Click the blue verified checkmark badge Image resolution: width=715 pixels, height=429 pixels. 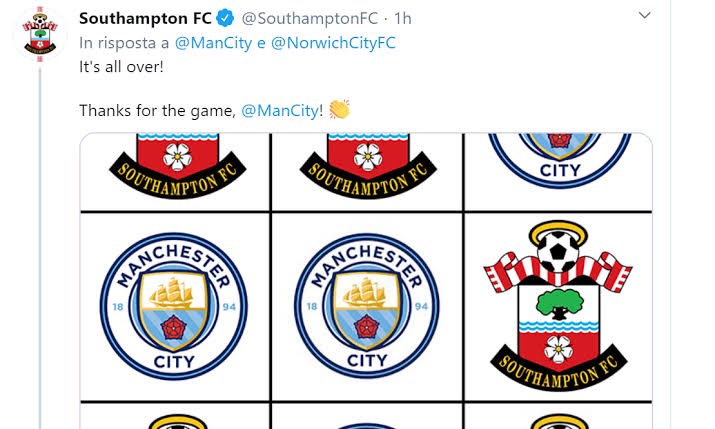[x=227, y=18]
